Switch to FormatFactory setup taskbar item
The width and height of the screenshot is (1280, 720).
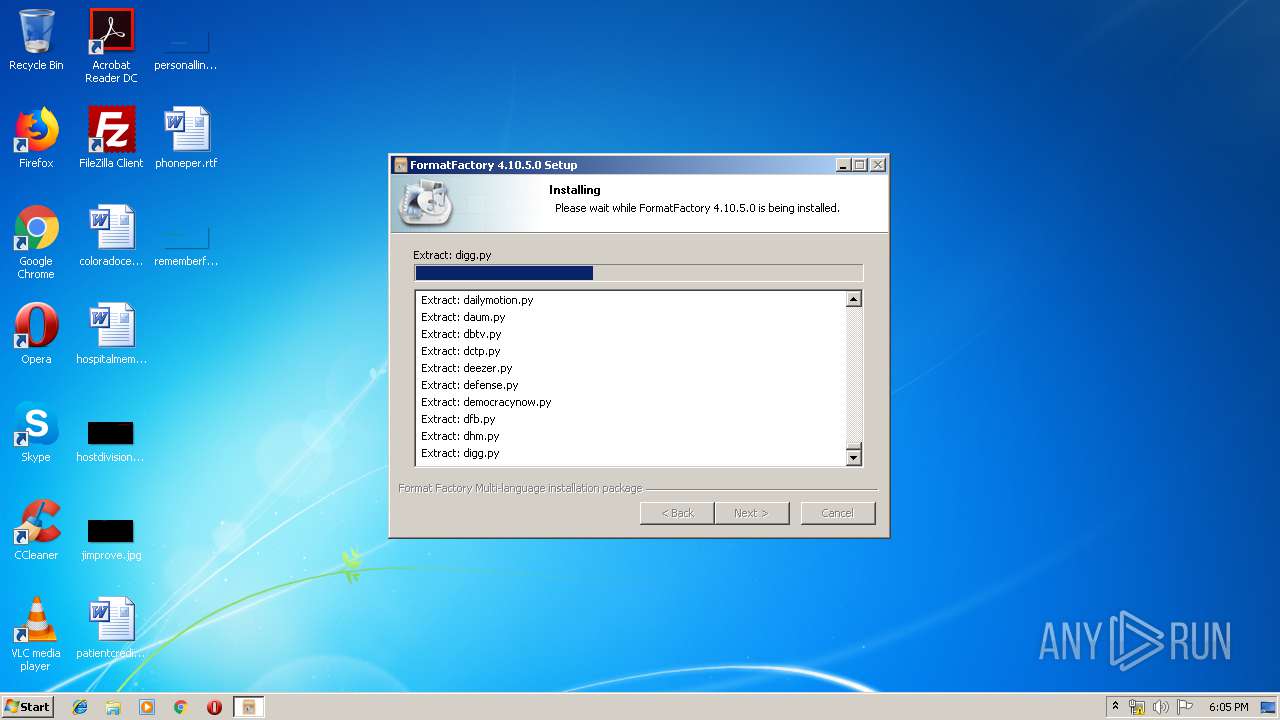pyautogui.click(x=249, y=707)
